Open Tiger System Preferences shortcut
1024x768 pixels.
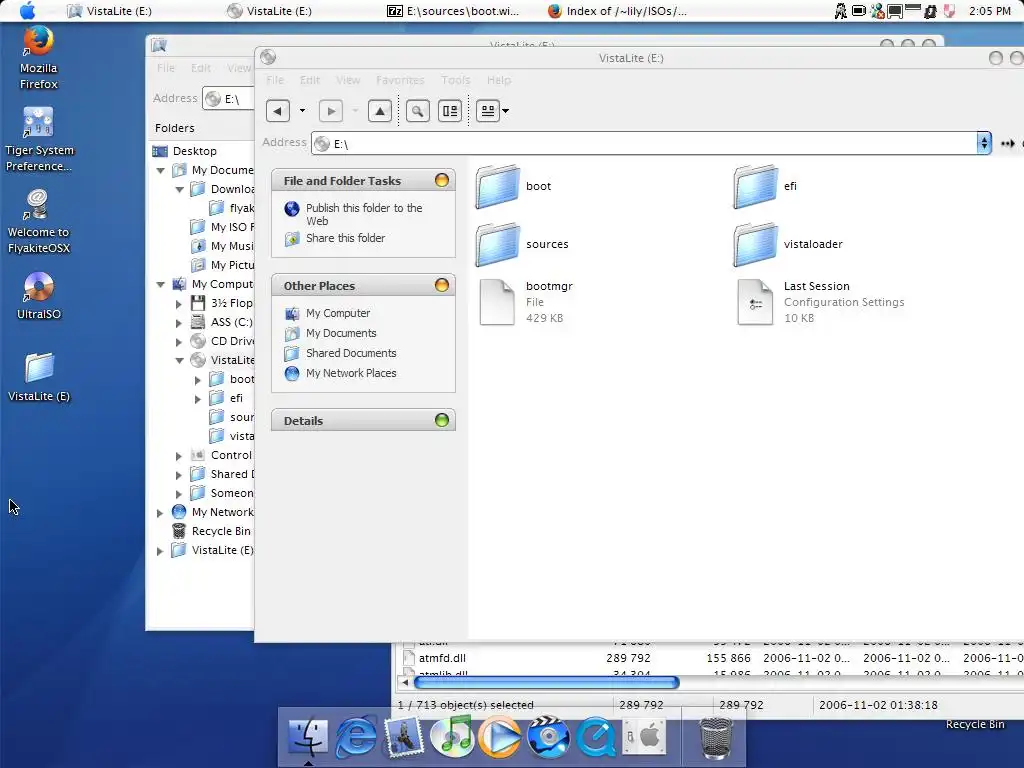click(x=39, y=139)
